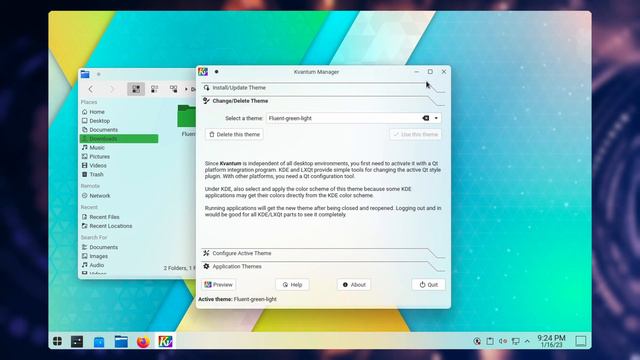This screenshot has width=640, height=360.
Task: Select Downloads in file manager sidebar
Action: coord(119,139)
